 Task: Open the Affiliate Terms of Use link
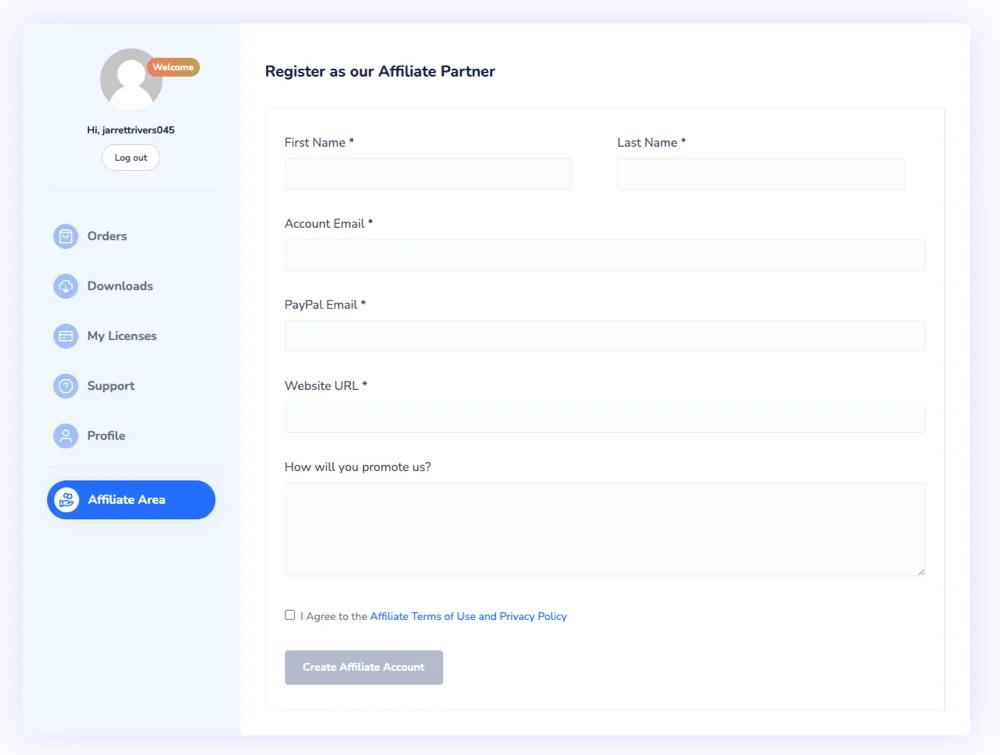click(467, 616)
